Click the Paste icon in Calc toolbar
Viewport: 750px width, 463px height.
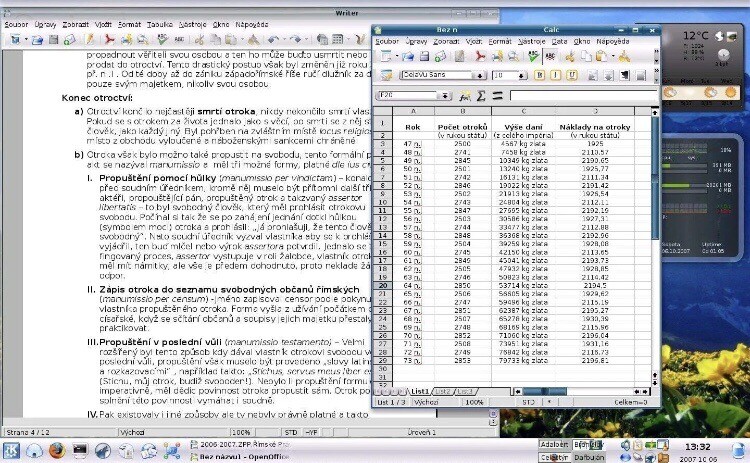tap(602, 57)
